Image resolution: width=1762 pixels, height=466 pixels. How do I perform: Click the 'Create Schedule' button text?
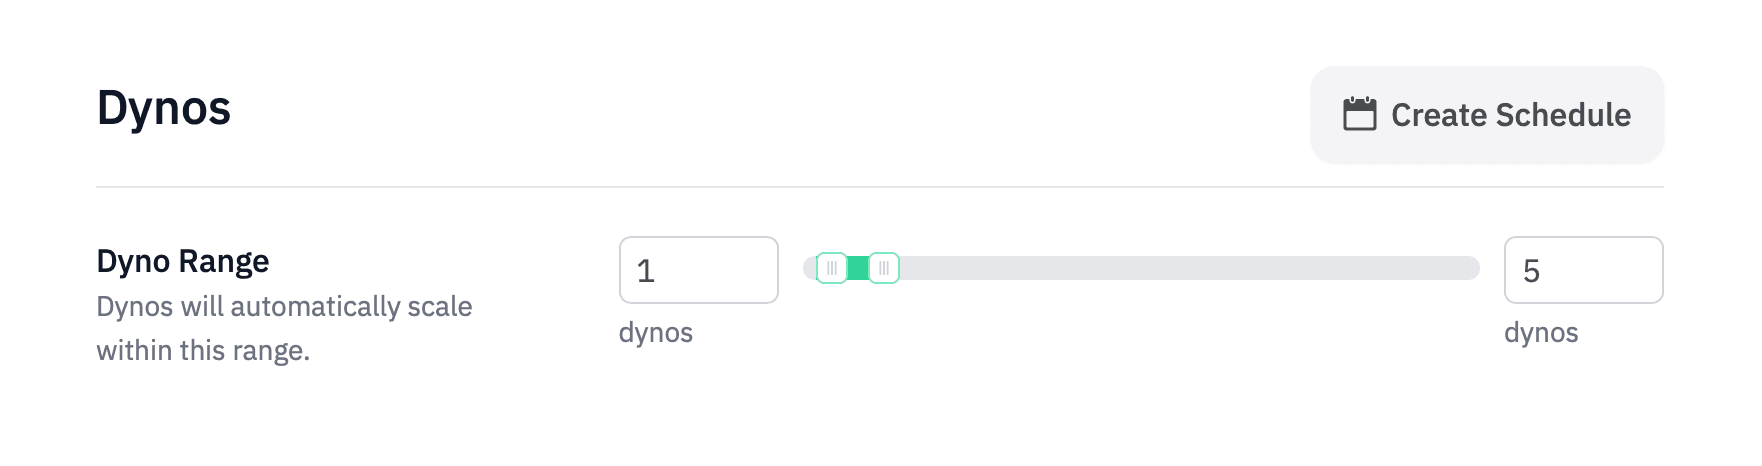click(1510, 115)
